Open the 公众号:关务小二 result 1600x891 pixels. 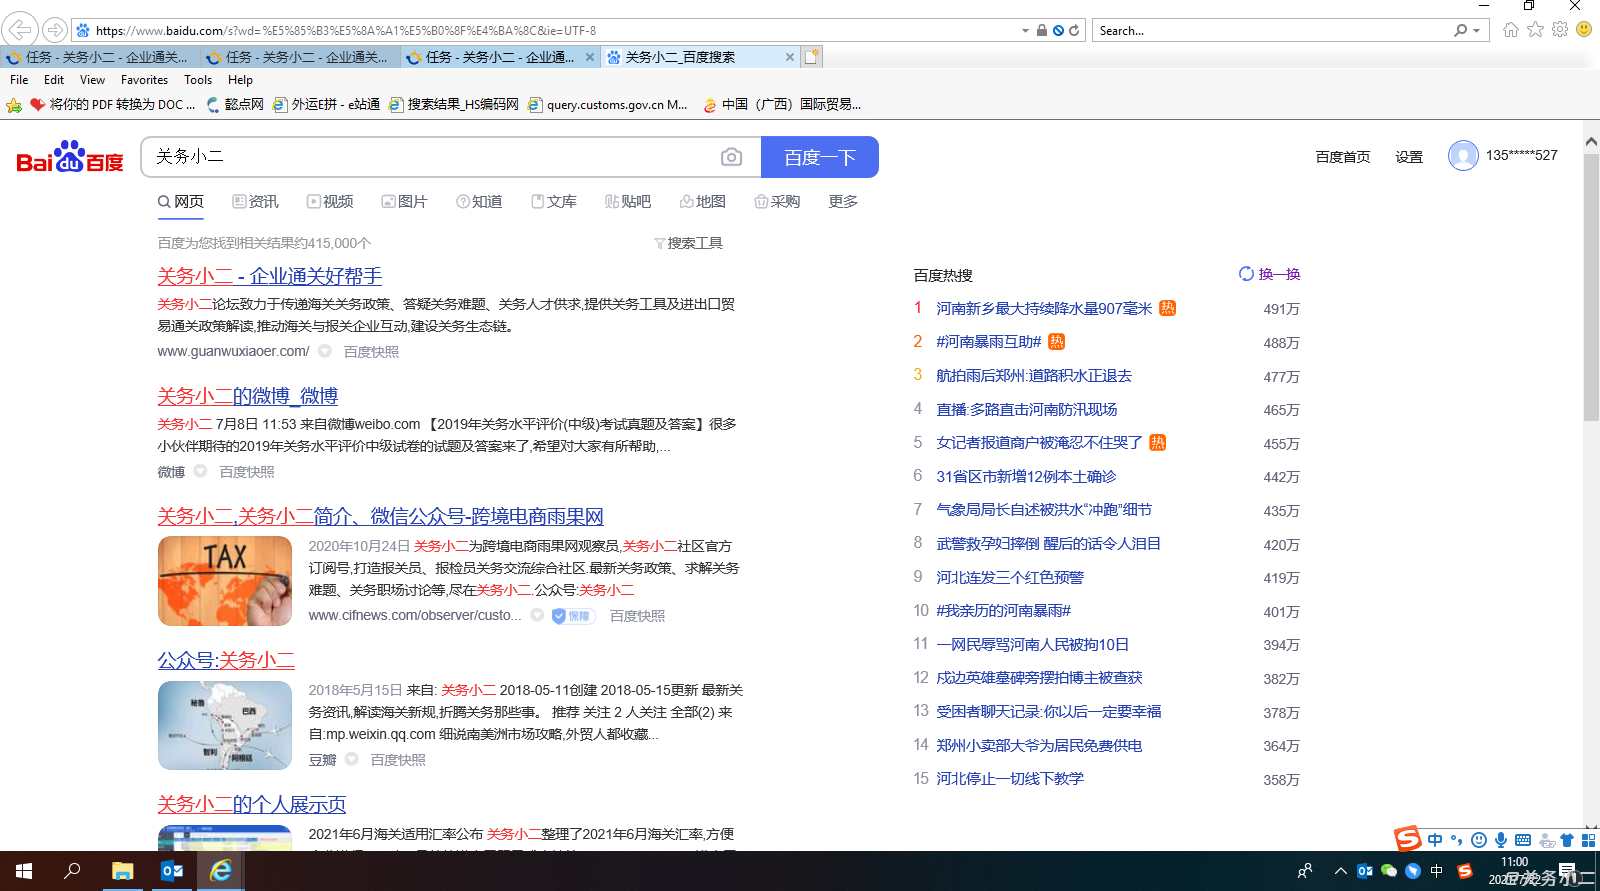[x=226, y=660]
